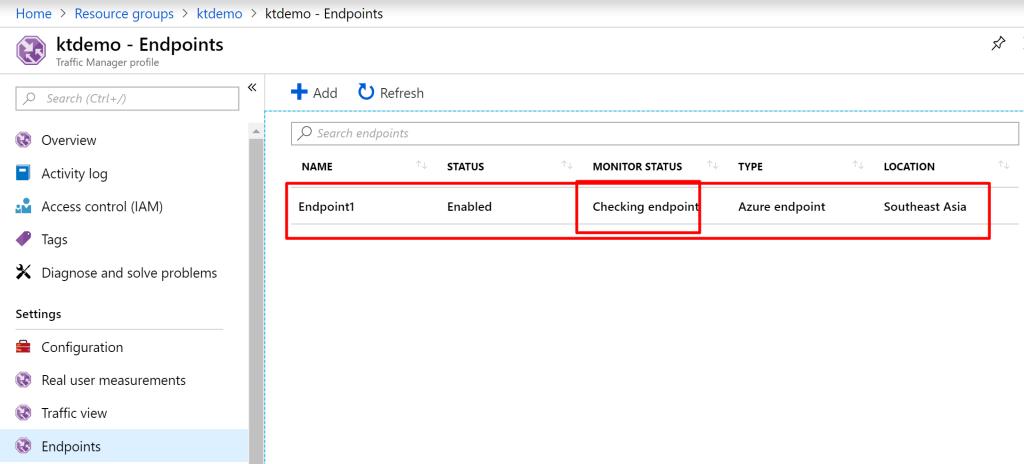The width and height of the screenshot is (1024, 464).
Task: Focus the Search (Ctrl+/) field
Action: (127, 99)
